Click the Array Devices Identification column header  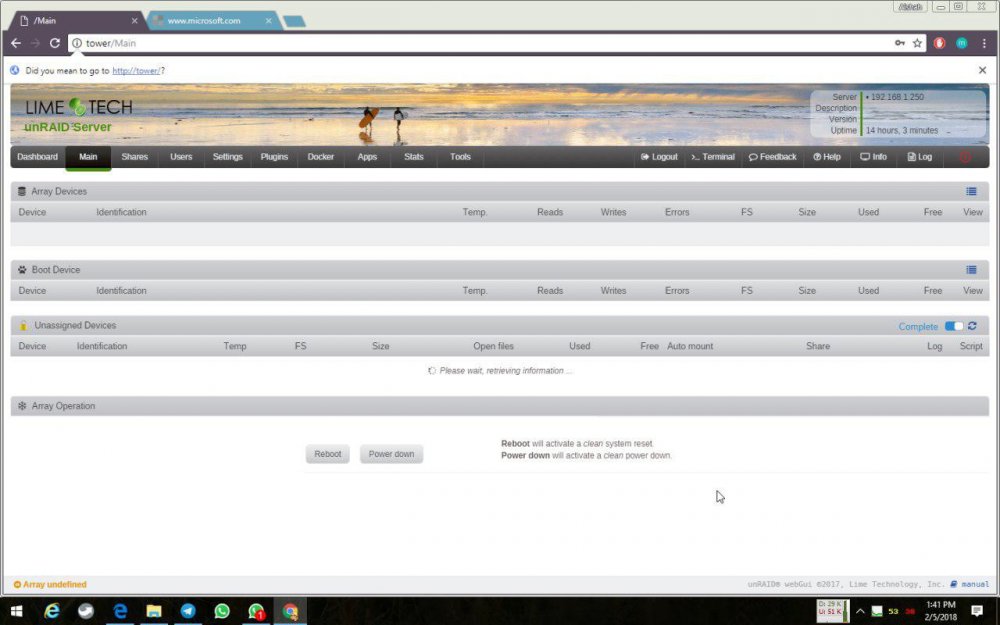click(121, 212)
